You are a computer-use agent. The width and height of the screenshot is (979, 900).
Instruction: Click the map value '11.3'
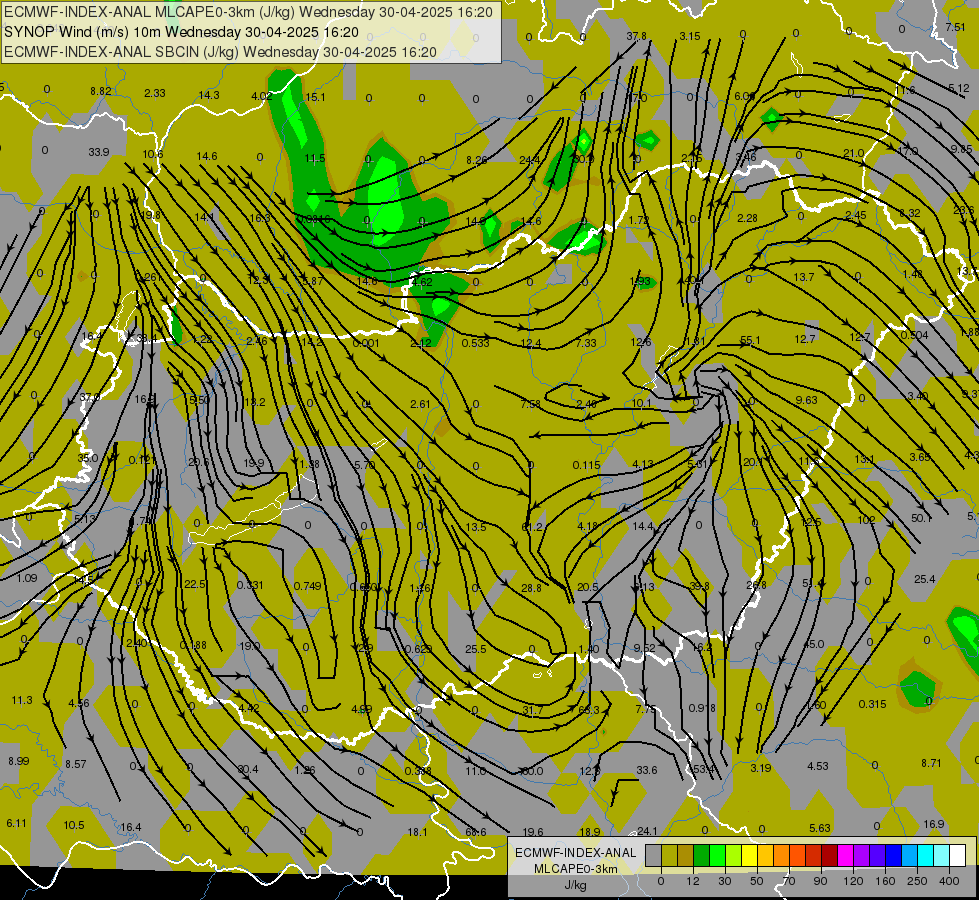click(x=22, y=700)
